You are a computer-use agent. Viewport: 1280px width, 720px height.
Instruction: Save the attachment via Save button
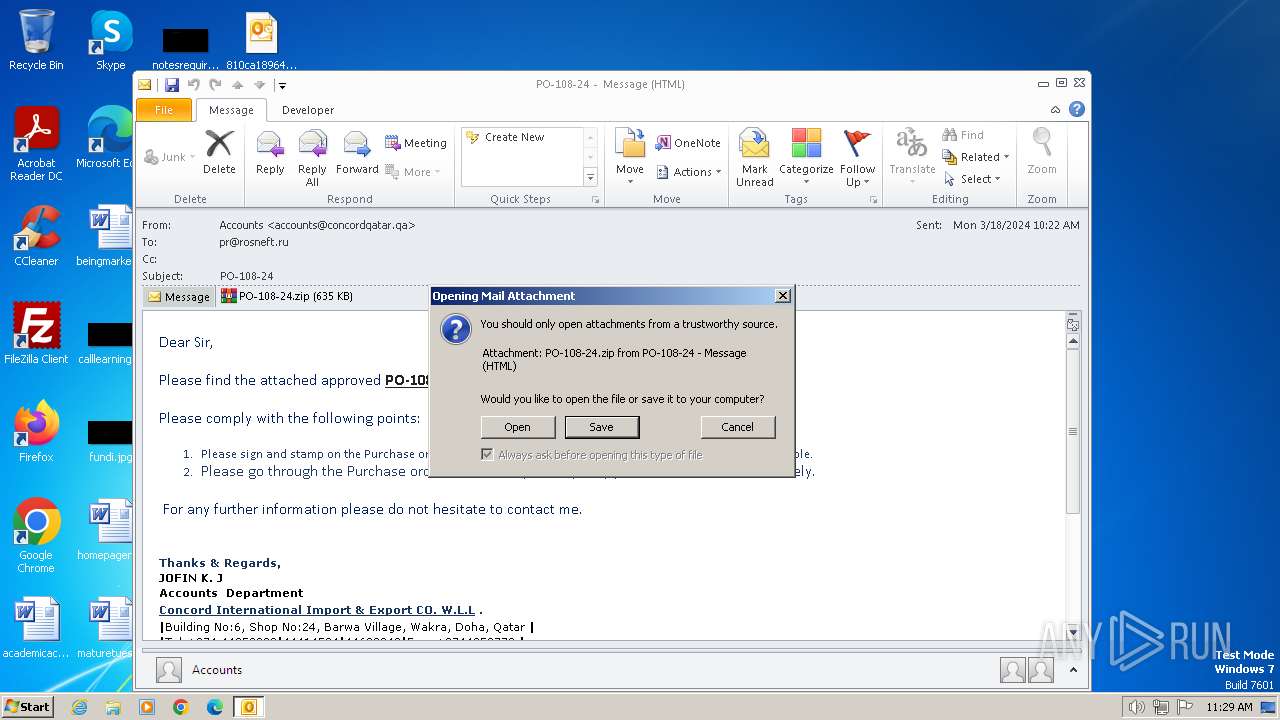[x=601, y=427]
